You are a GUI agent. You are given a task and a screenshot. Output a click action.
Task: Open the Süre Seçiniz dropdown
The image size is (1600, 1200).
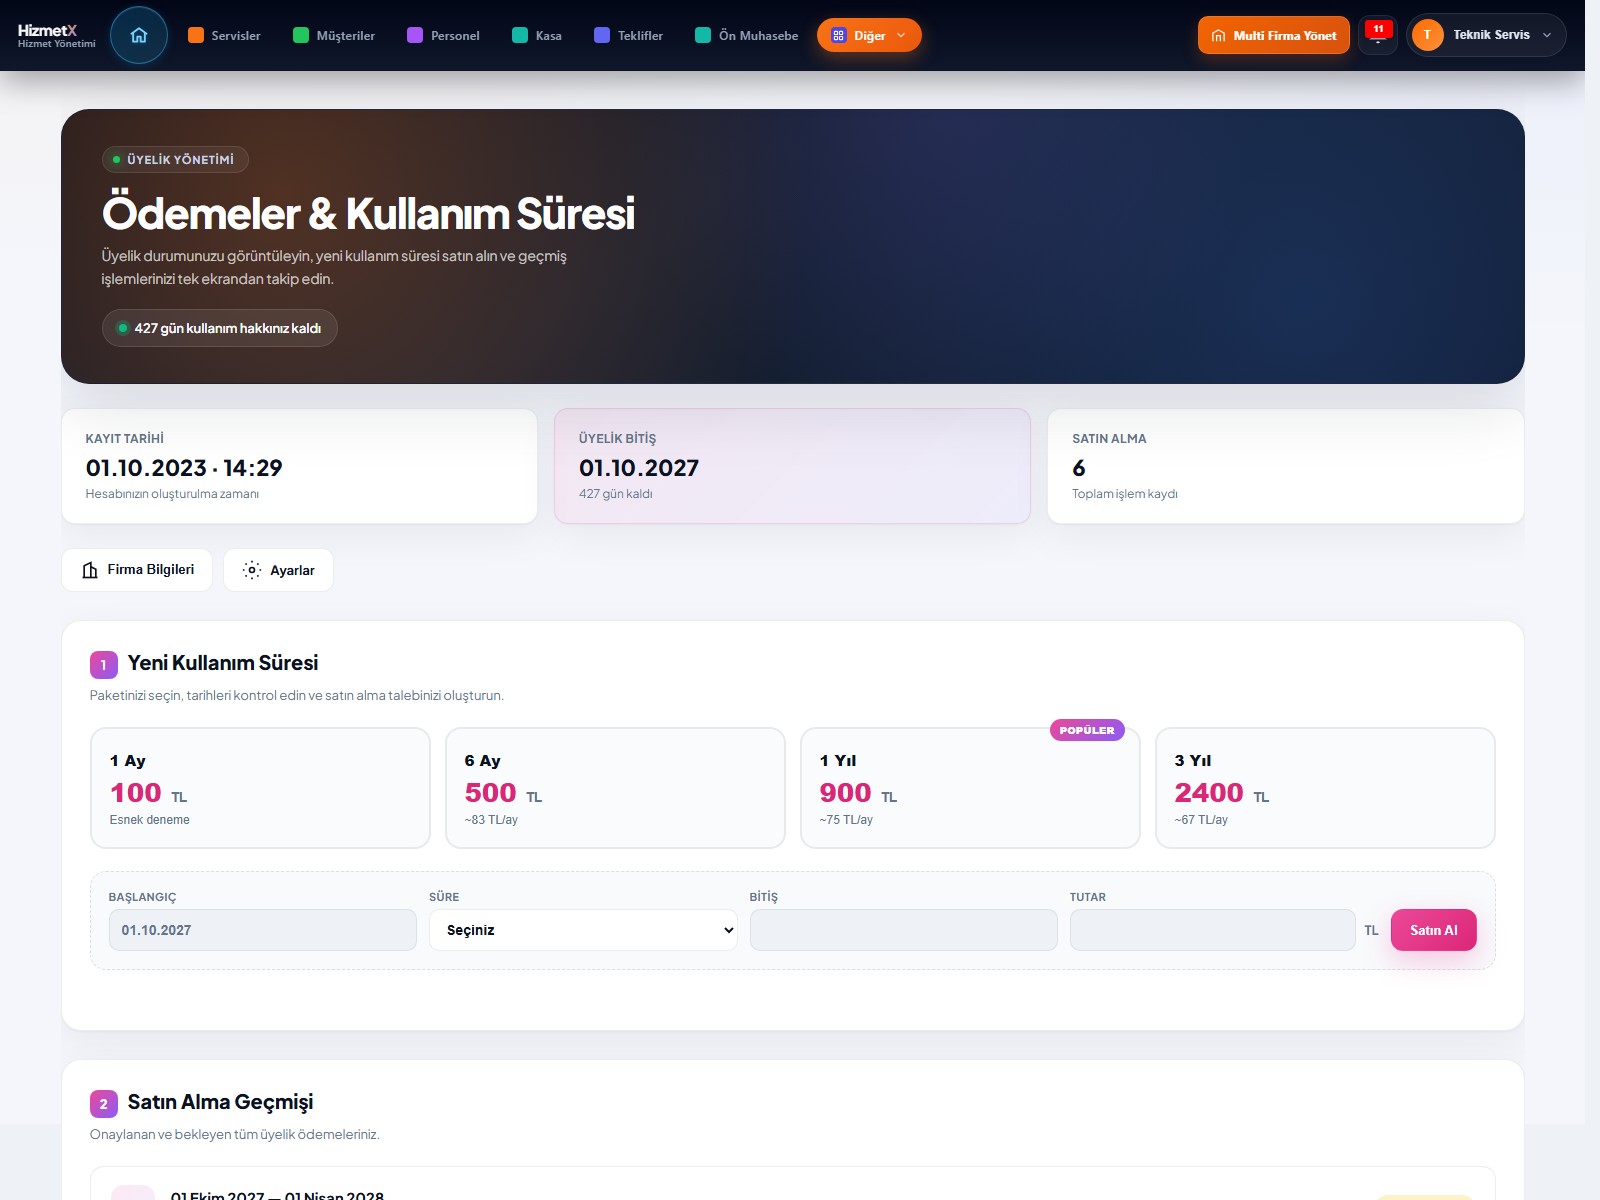click(x=583, y=930)
